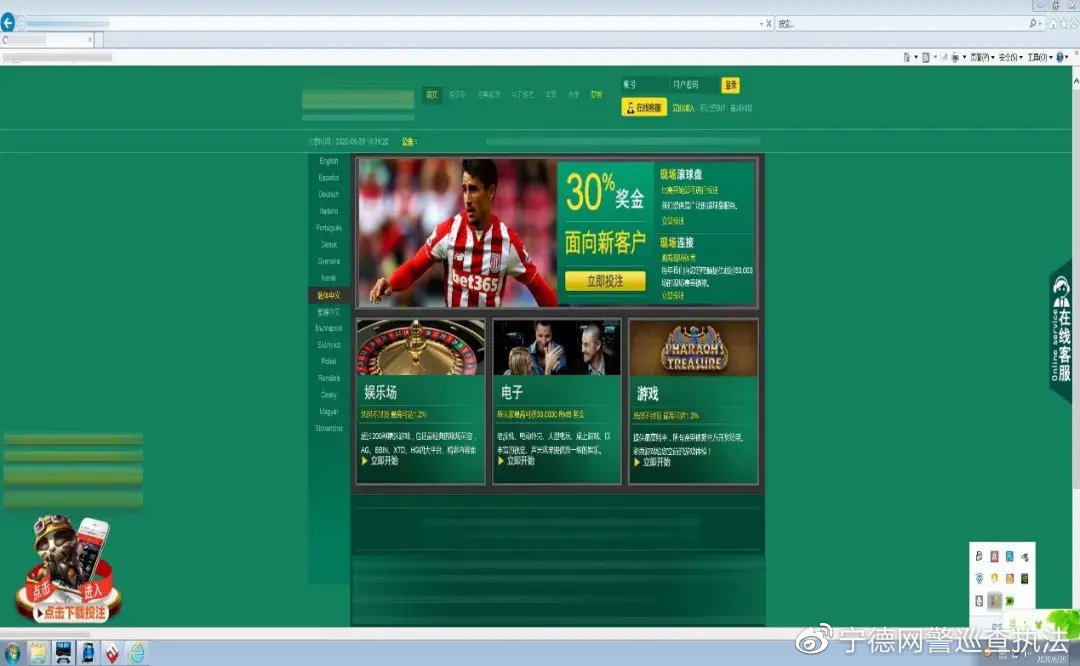Click the 现场连接 heading
The width and height of the screenshot is (1080, 666).
676,242
